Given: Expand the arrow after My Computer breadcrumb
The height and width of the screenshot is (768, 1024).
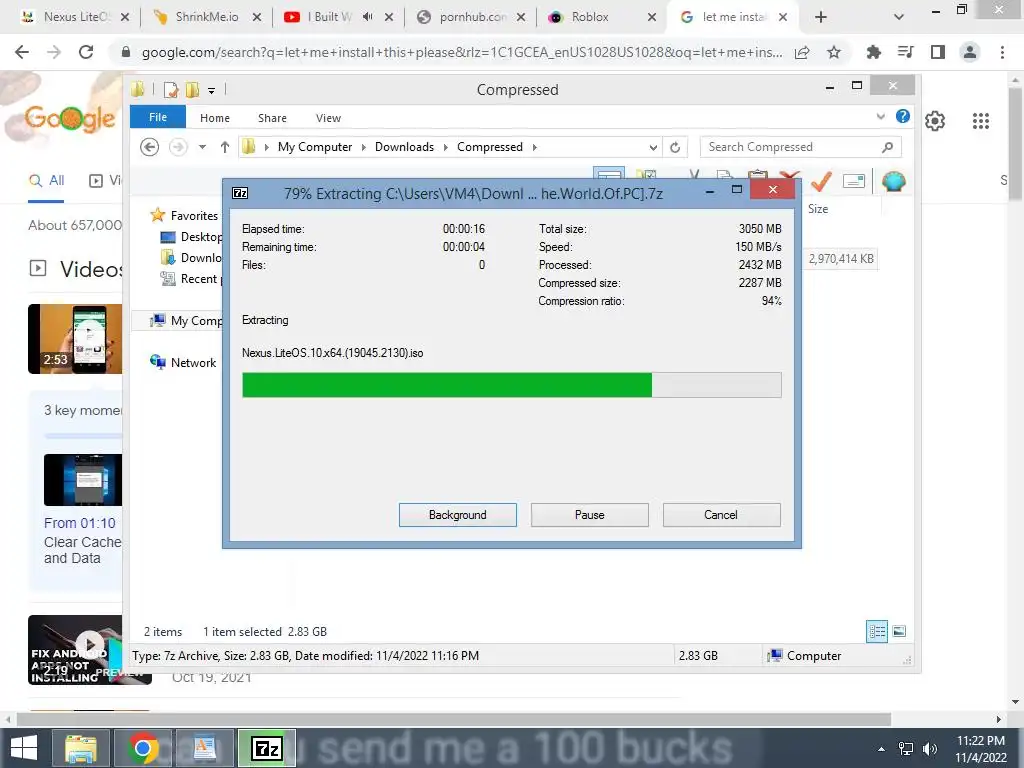Looking at the screenshot, I should [x=363, y=147].
